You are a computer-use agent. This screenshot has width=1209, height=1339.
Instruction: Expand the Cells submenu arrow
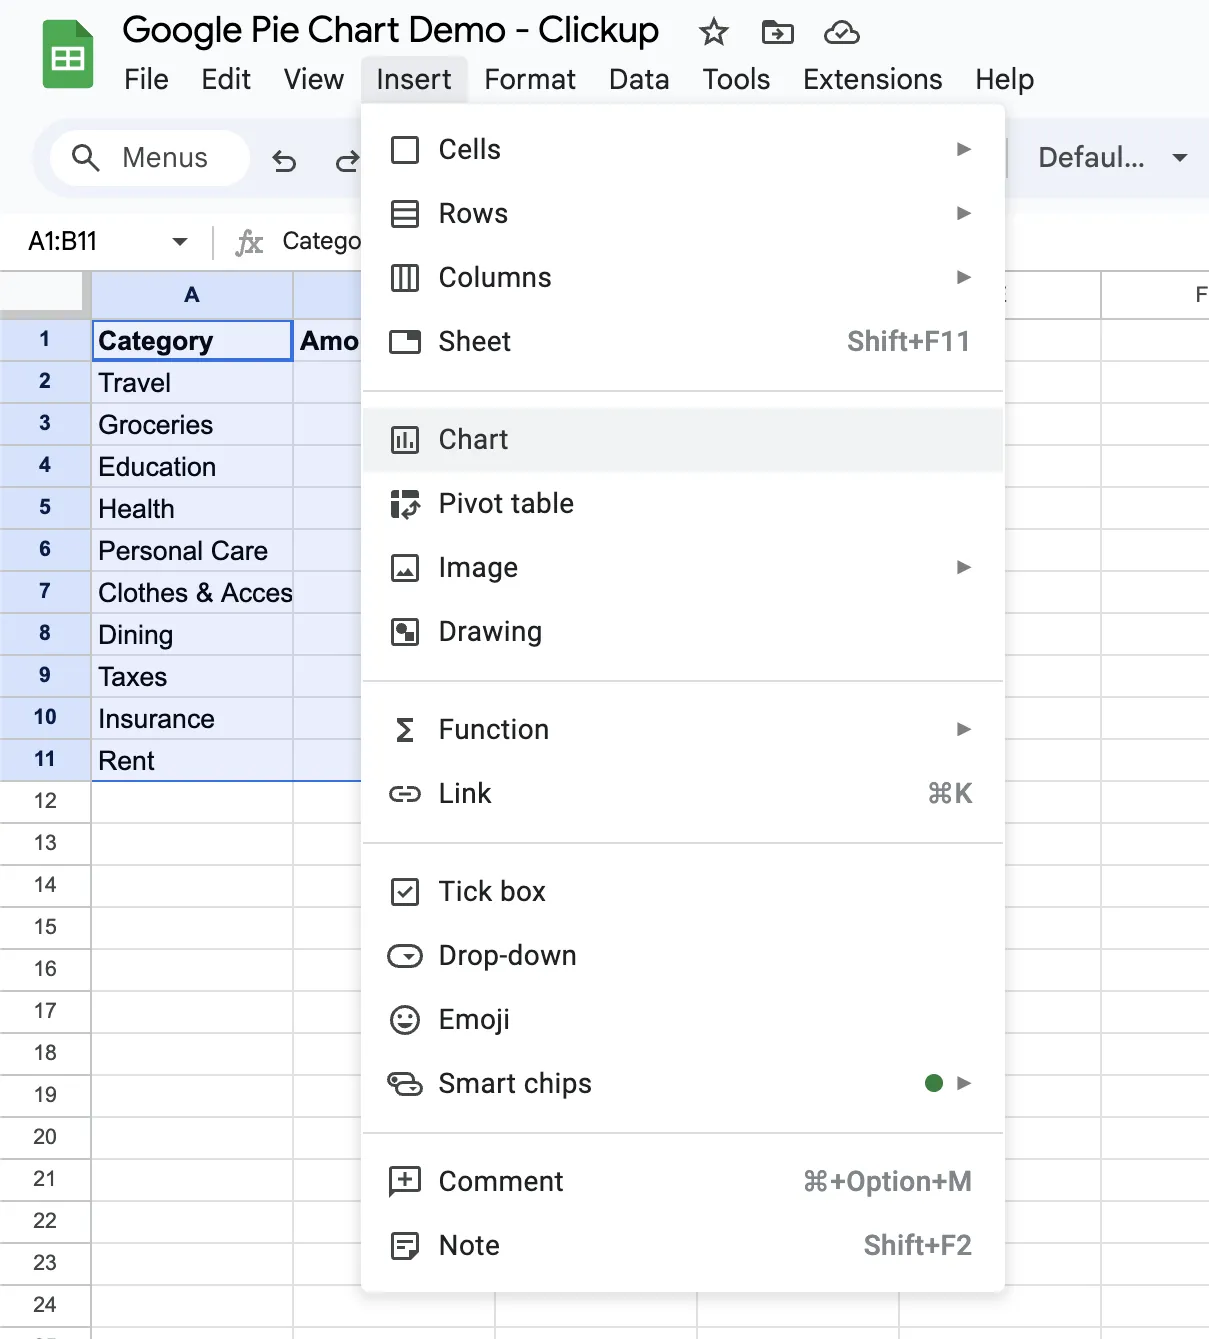tap(964, 149)
